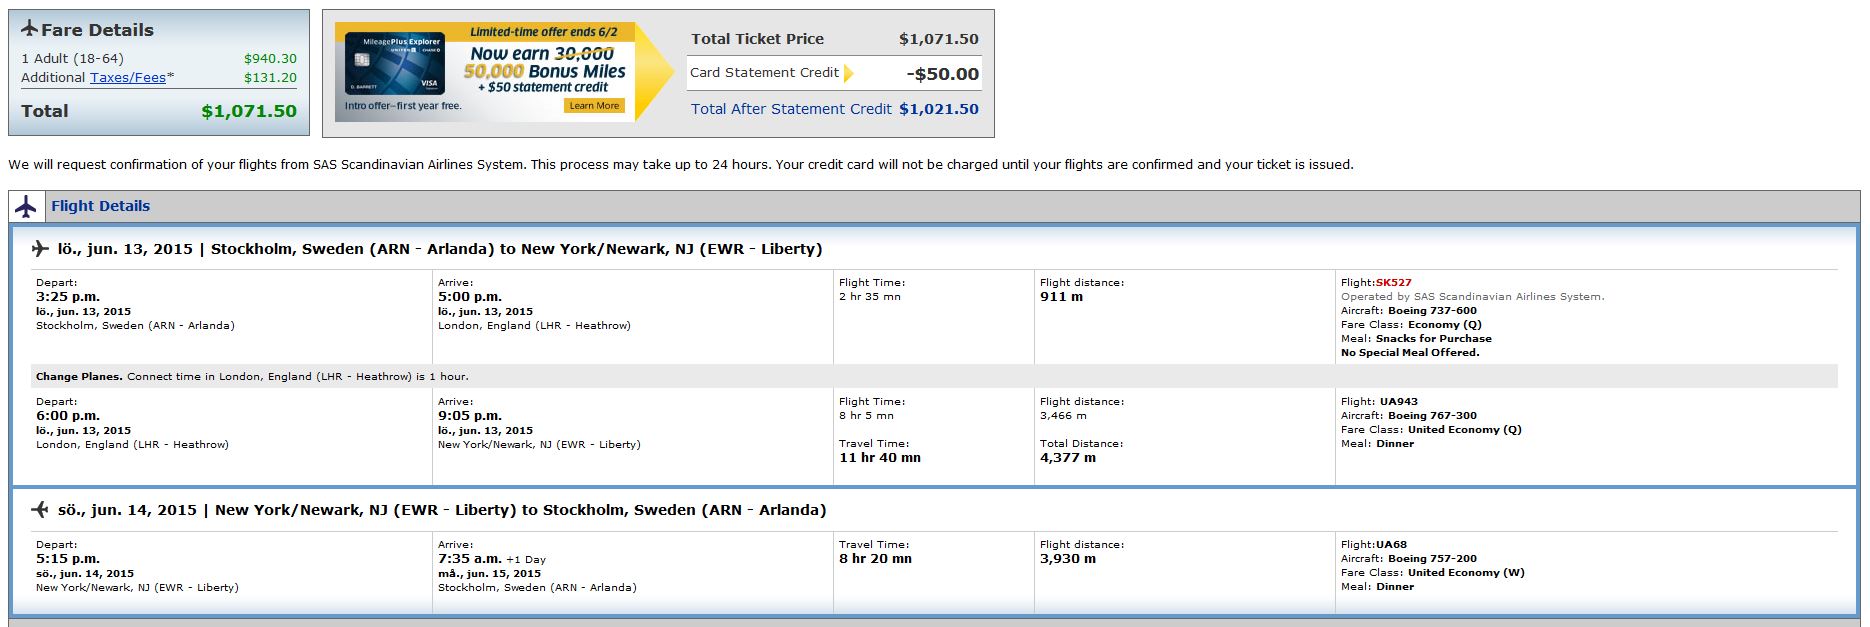
Task: Open flight SK527 details
Action: coord(1394,283)
